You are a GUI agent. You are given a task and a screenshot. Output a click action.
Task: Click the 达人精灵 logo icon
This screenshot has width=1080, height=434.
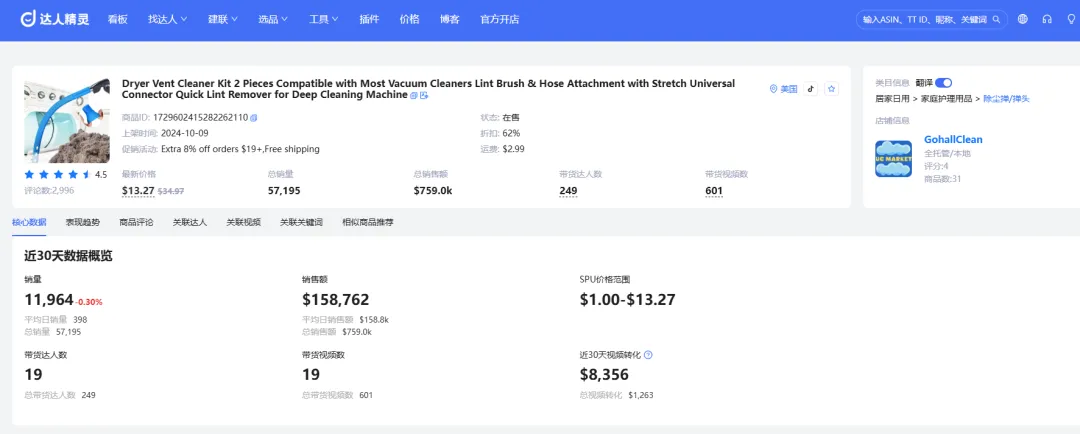tap(28, 19)
